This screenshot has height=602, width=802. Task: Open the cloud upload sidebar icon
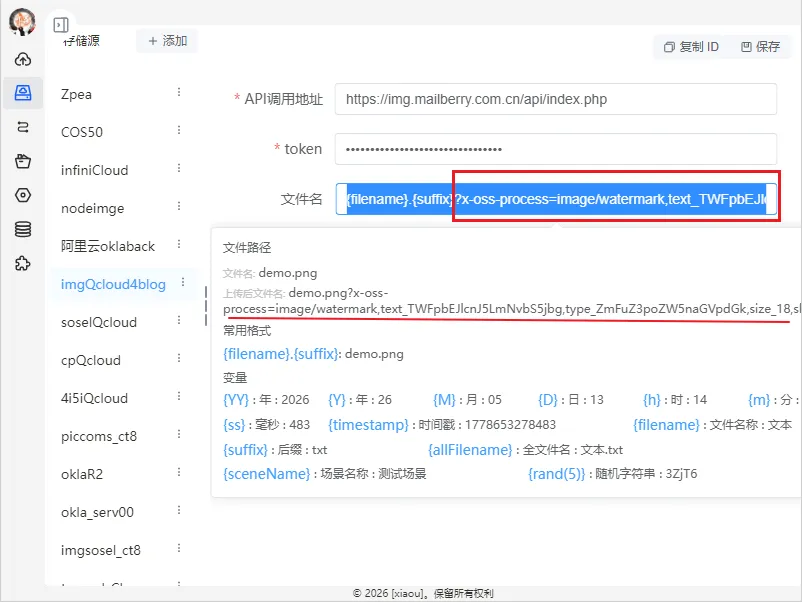pos(23,59)
